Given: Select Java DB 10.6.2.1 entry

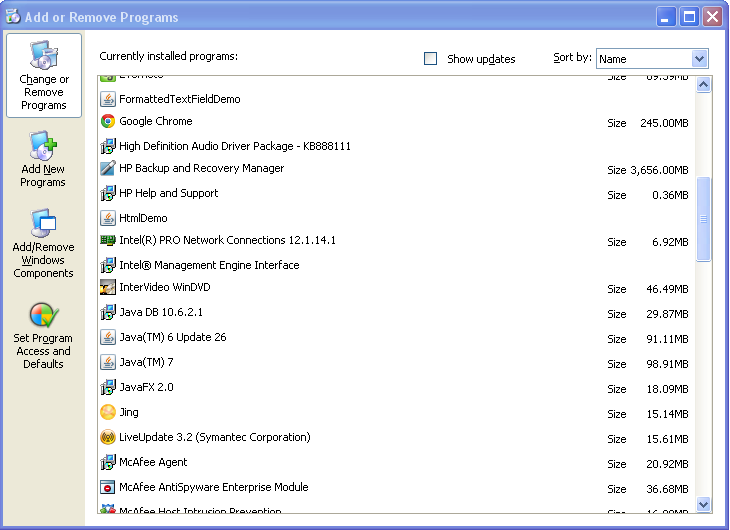Looking at the screenshot, I should point(161,313).
